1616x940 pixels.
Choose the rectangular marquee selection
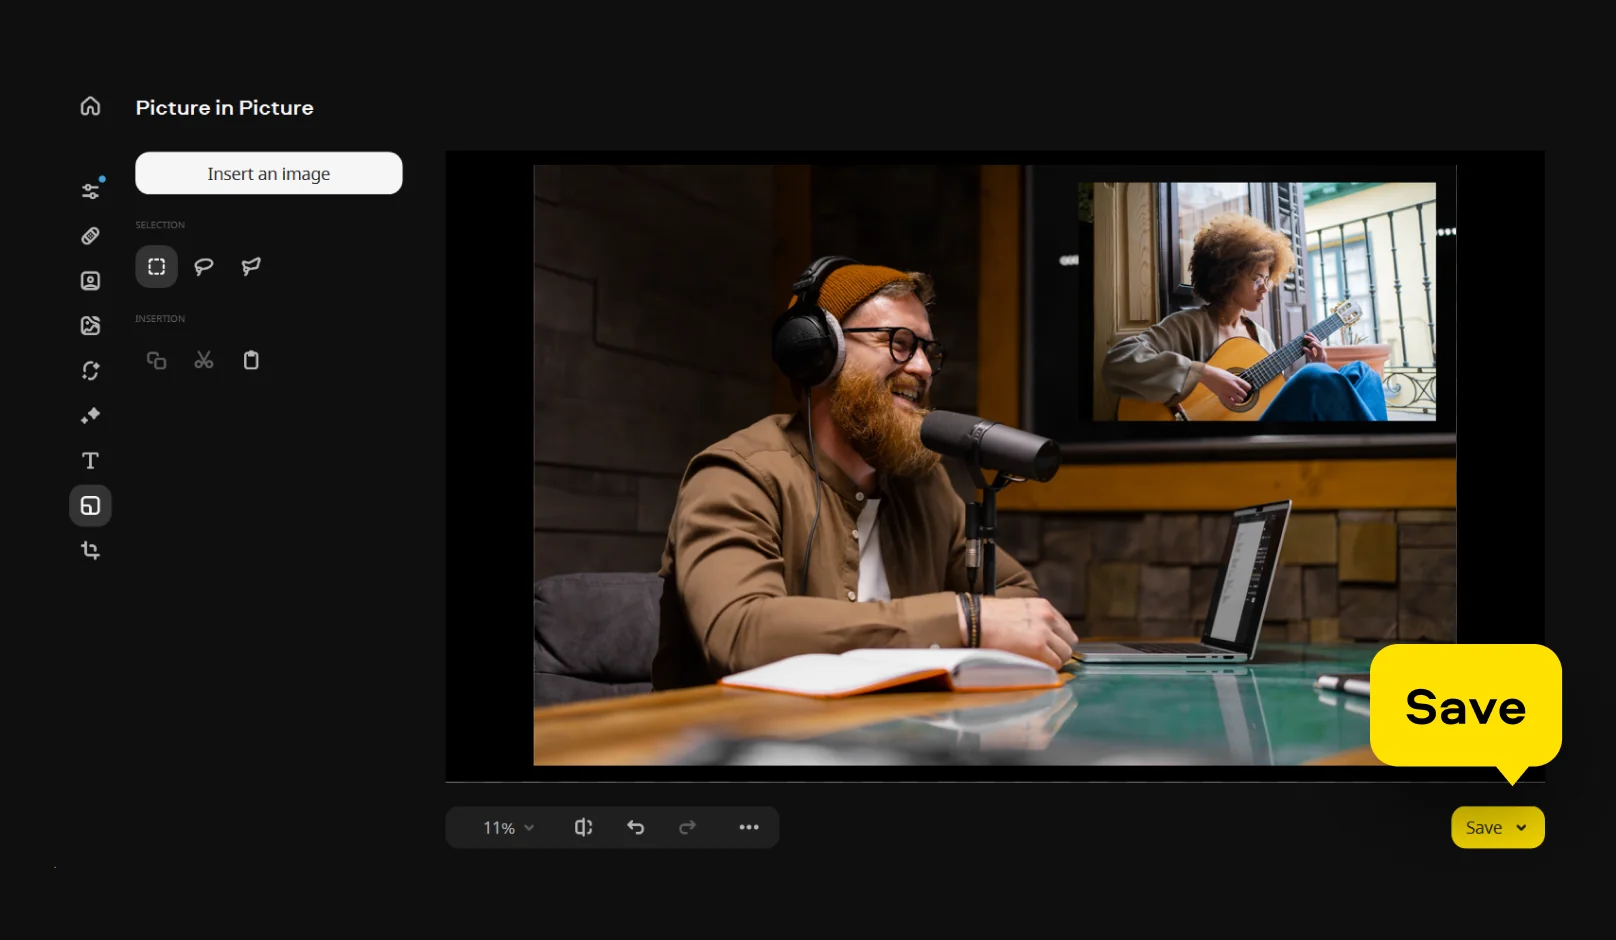point(156,266)
